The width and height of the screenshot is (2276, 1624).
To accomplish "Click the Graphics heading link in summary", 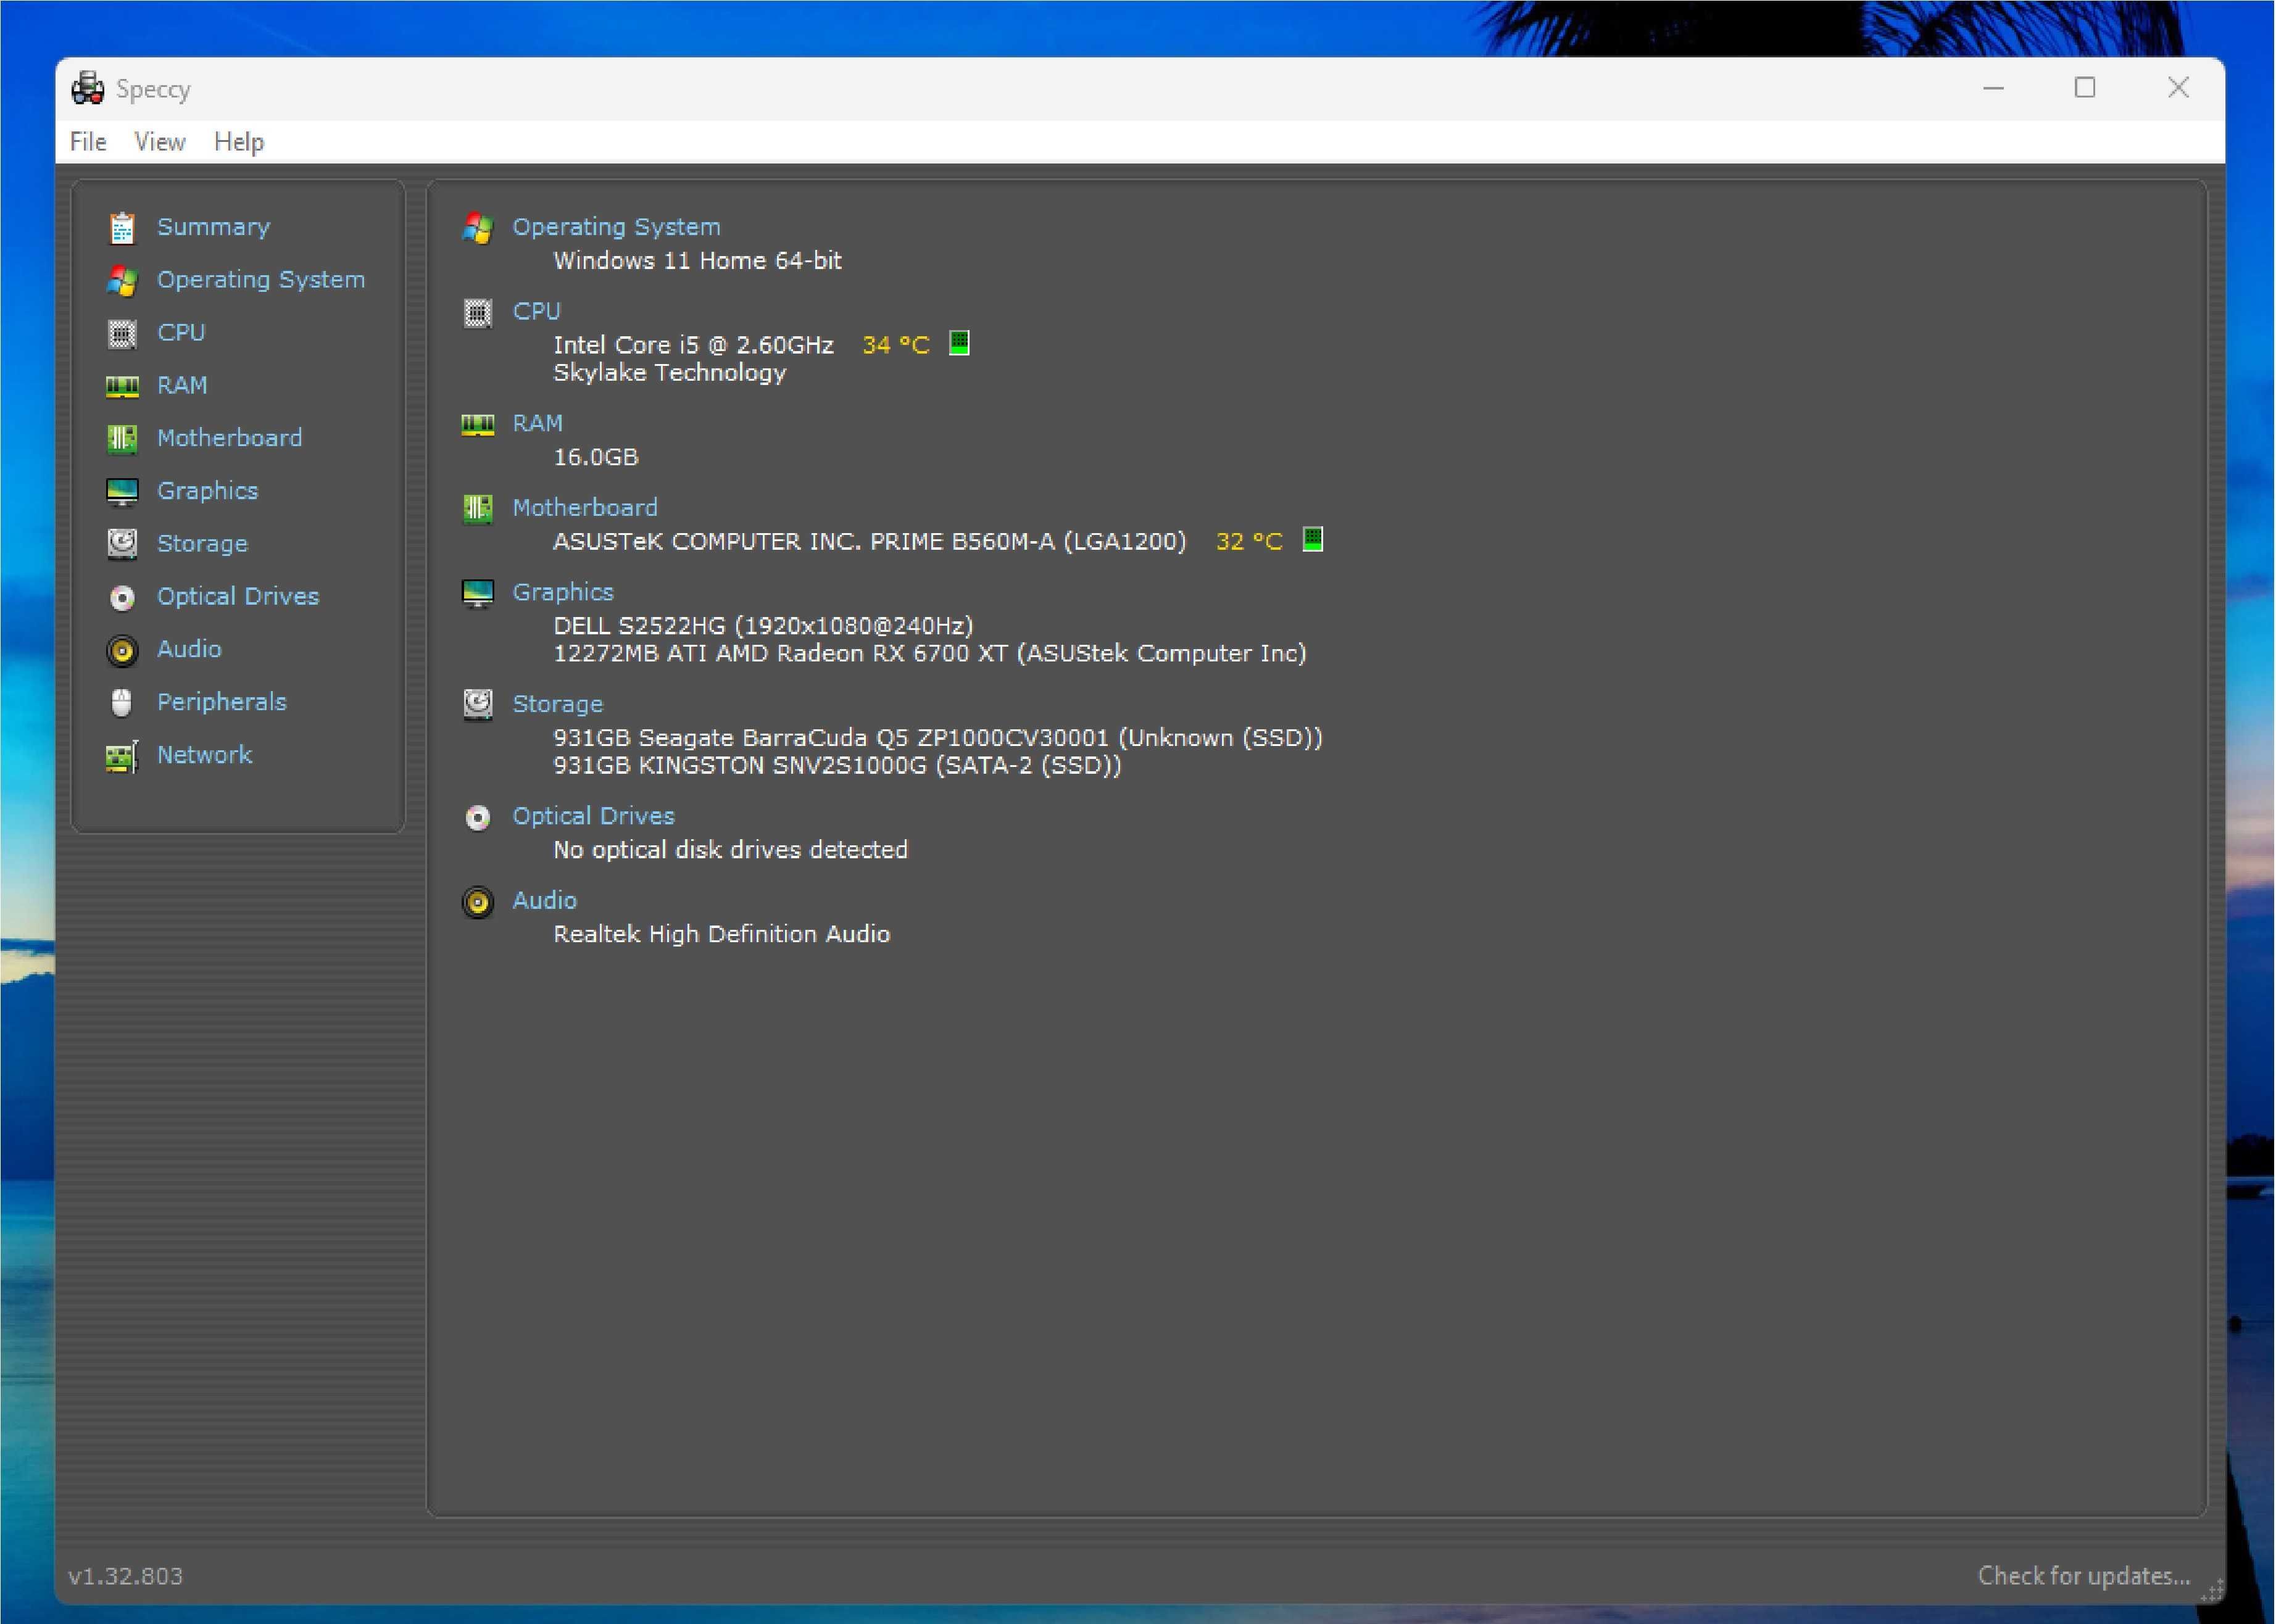I will pos(563,592).
